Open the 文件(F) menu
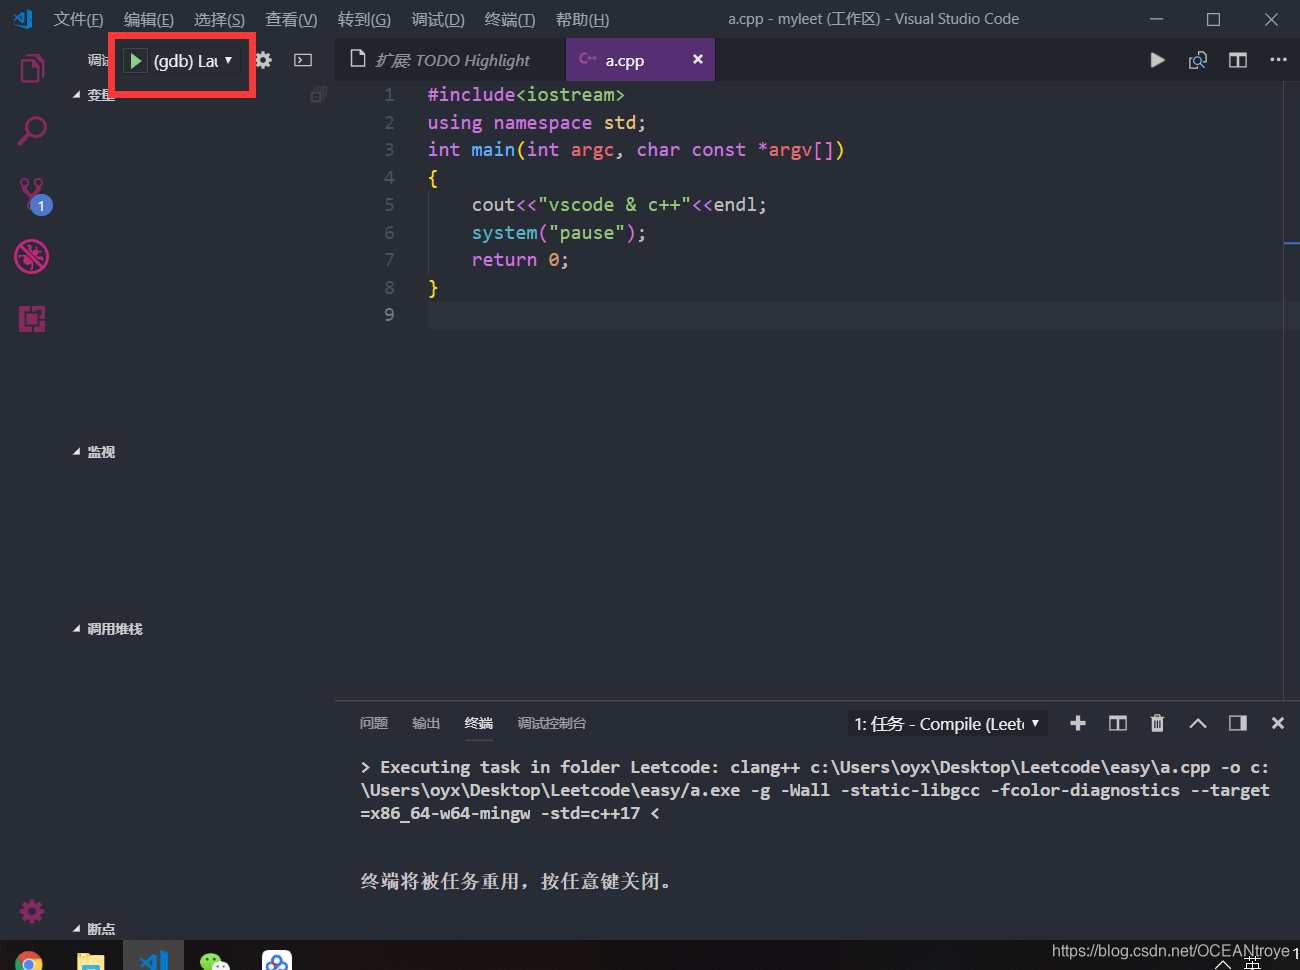Image resolution: width=1300 pixels, height=970 pixels. 78,20
